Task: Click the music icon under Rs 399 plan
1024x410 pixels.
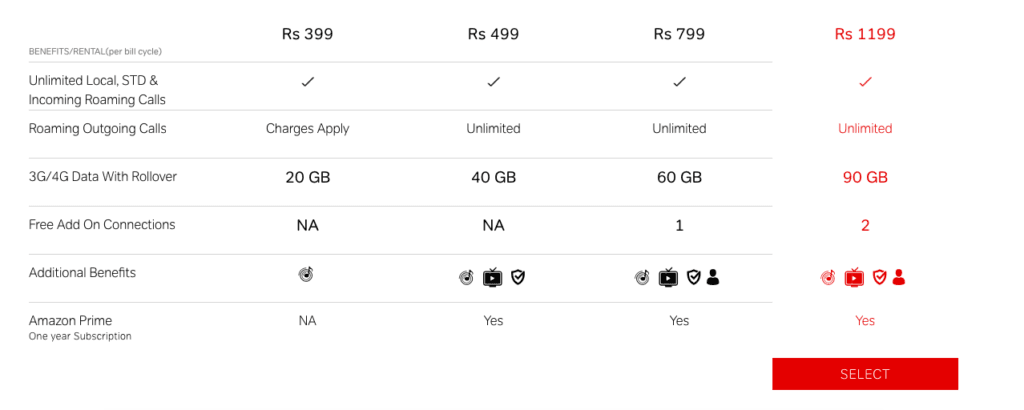Action: point(306,275)
